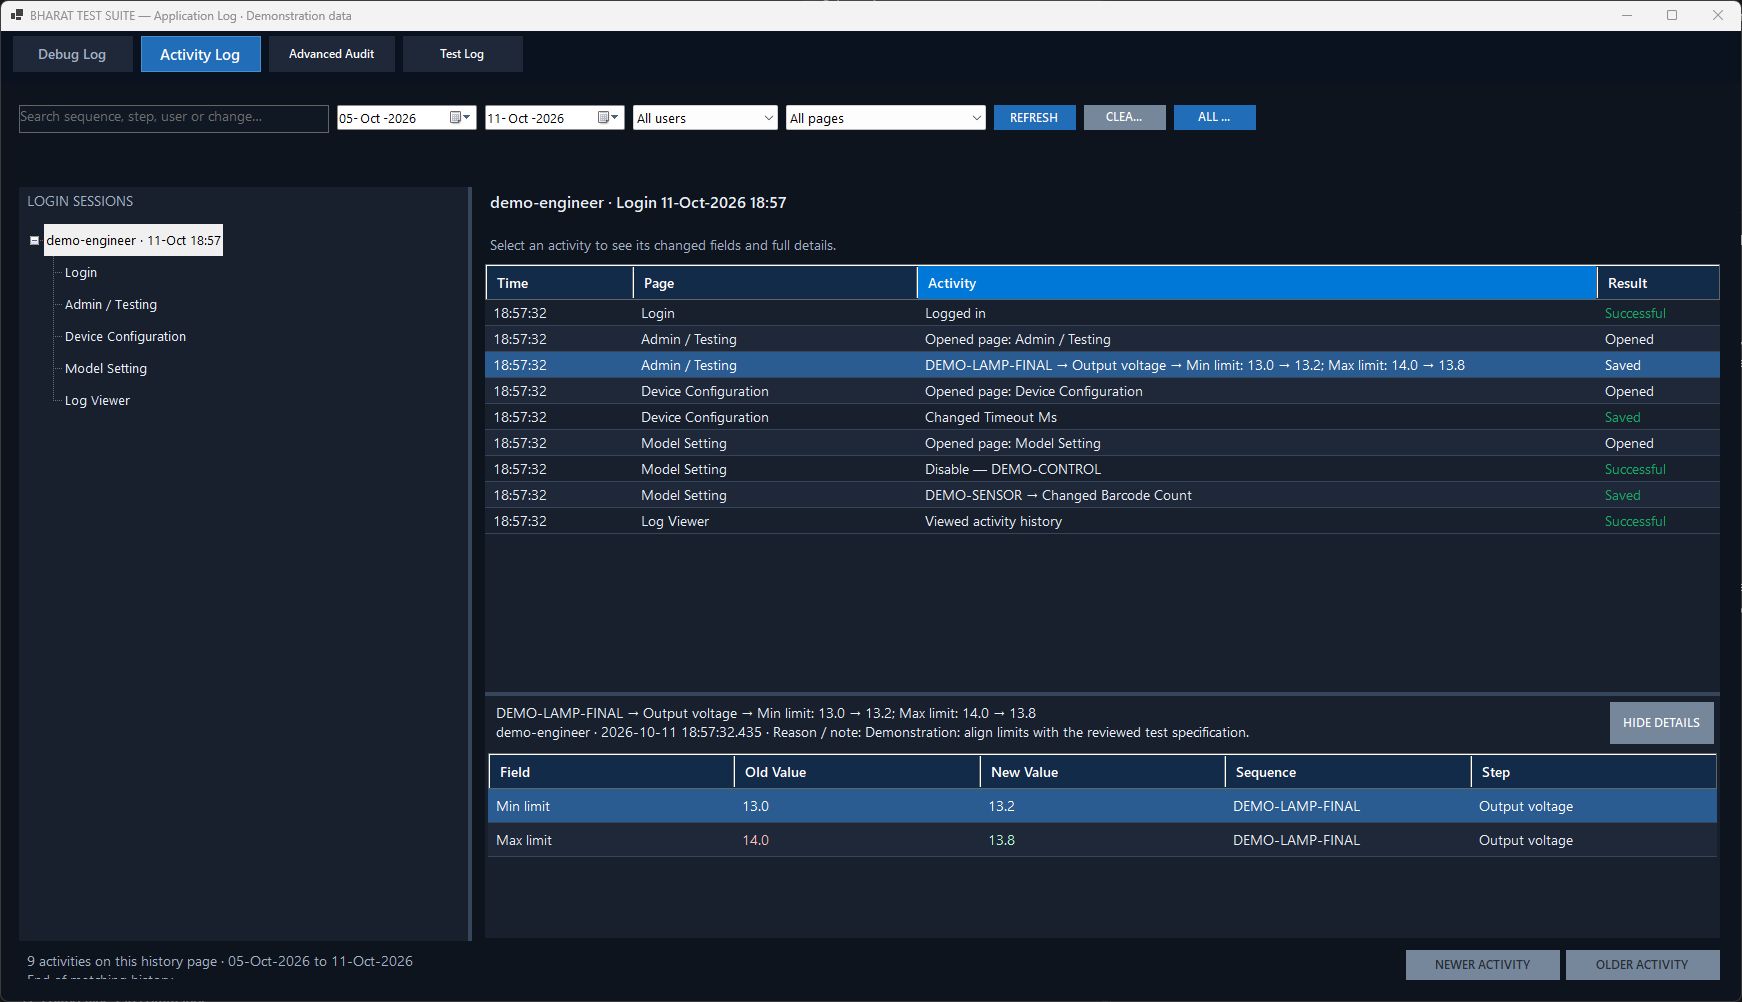Click the New Value column header

(1102, 772)
